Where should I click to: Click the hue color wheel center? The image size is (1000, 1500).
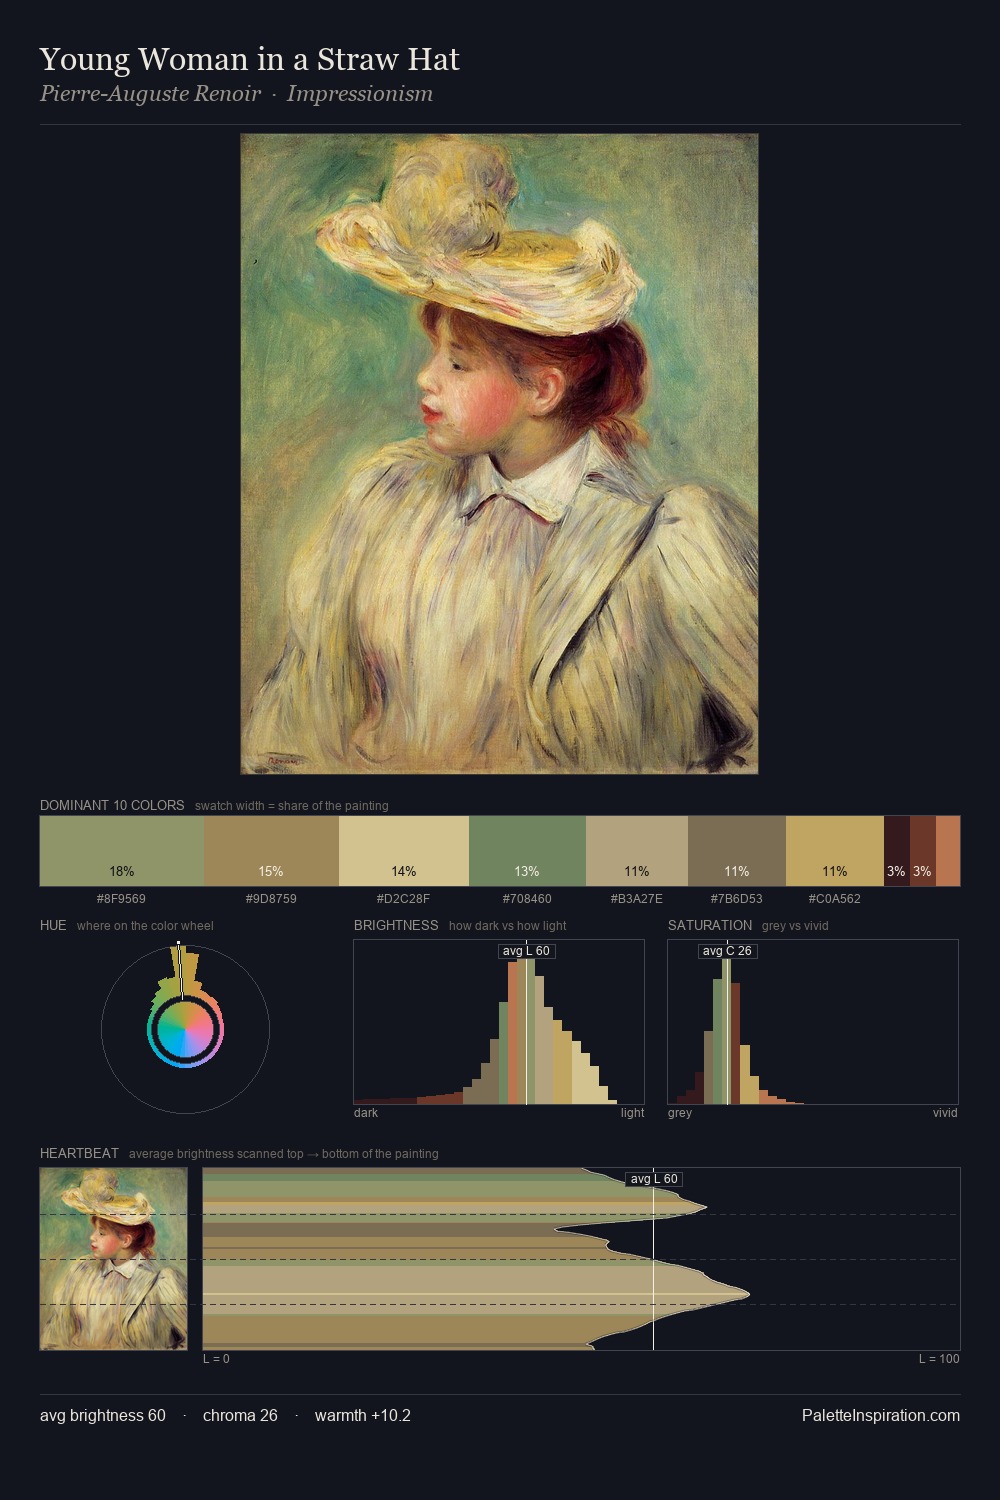[185, 1029]
